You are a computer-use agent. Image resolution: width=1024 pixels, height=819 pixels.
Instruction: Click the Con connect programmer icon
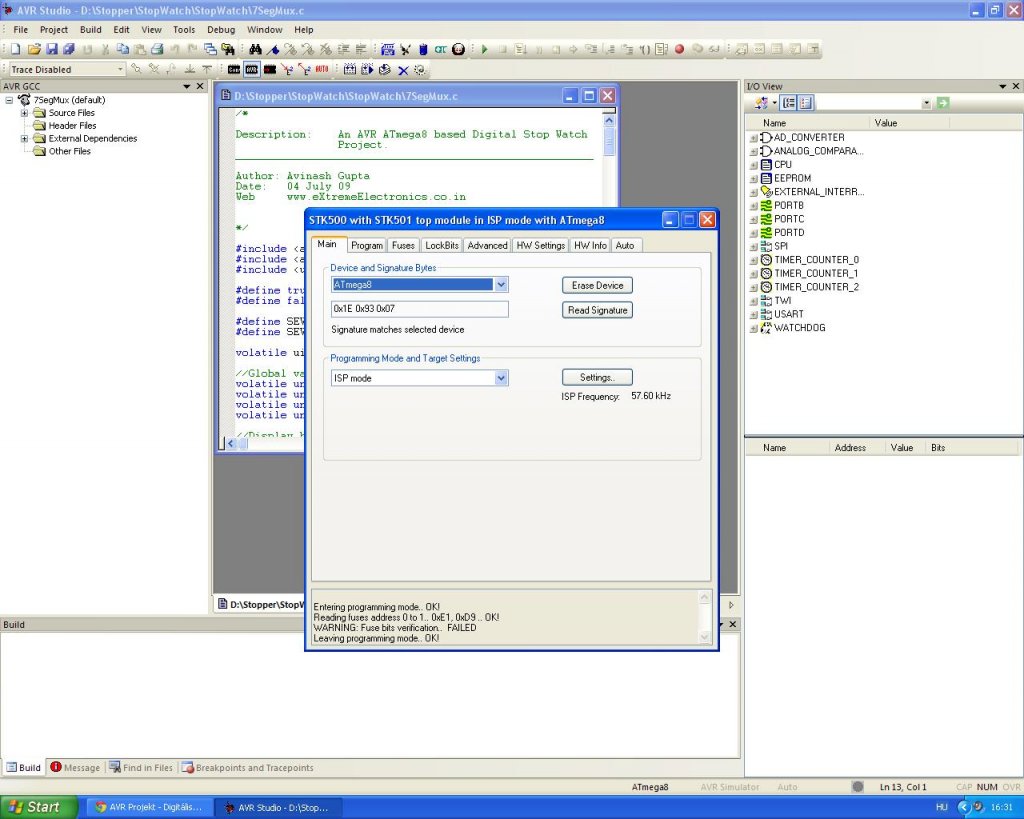coord(234,69)
